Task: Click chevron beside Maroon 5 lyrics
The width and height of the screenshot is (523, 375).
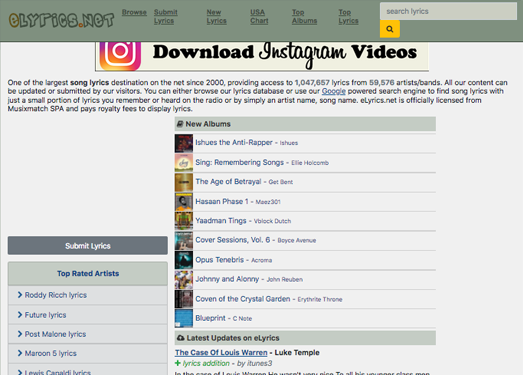Action: [20, 353]
